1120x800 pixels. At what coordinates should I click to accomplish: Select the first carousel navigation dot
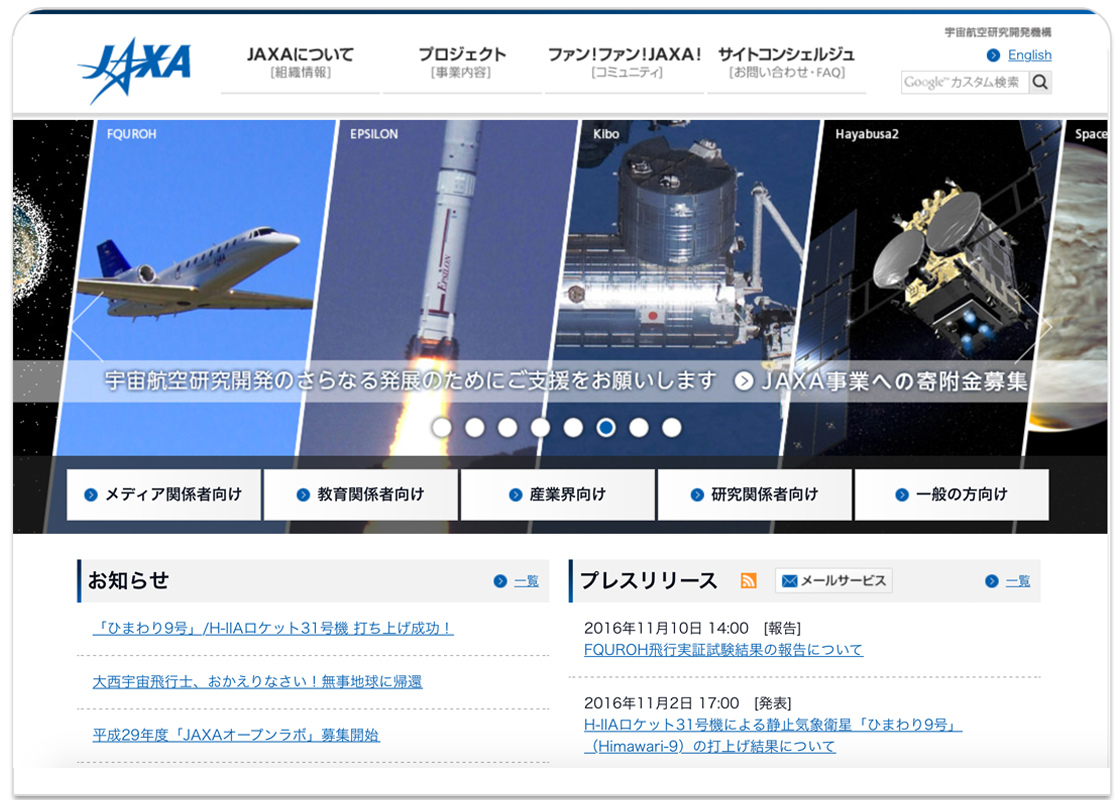point(443,428)
